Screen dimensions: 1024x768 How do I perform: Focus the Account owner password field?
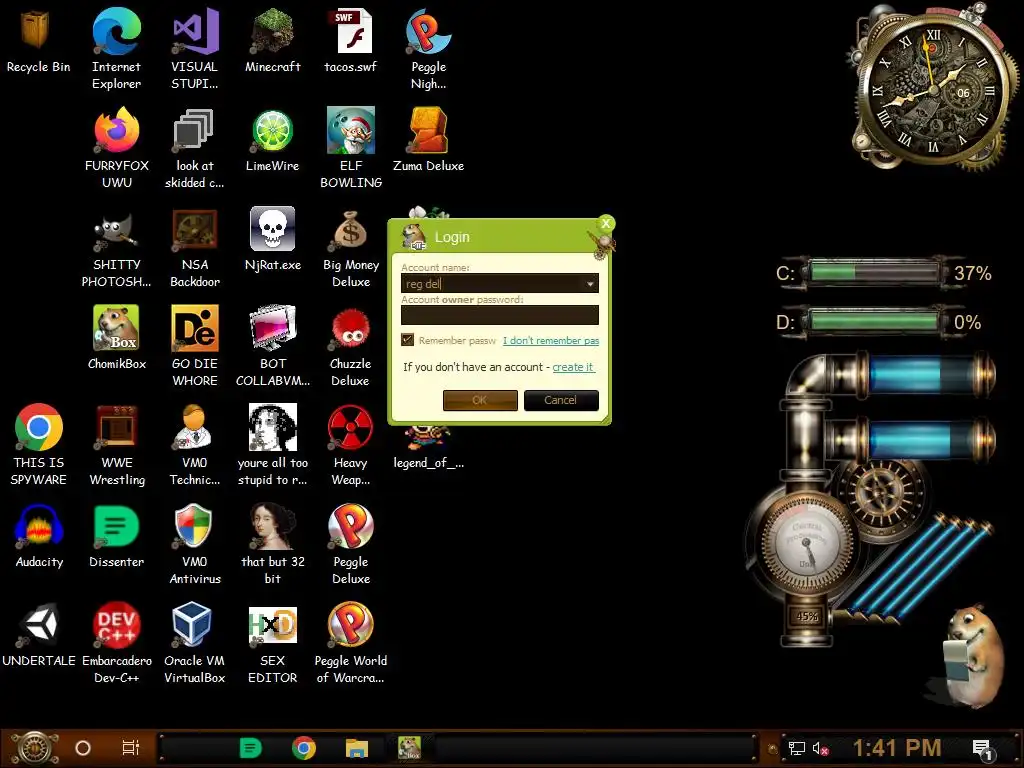(x=500, y=315)
